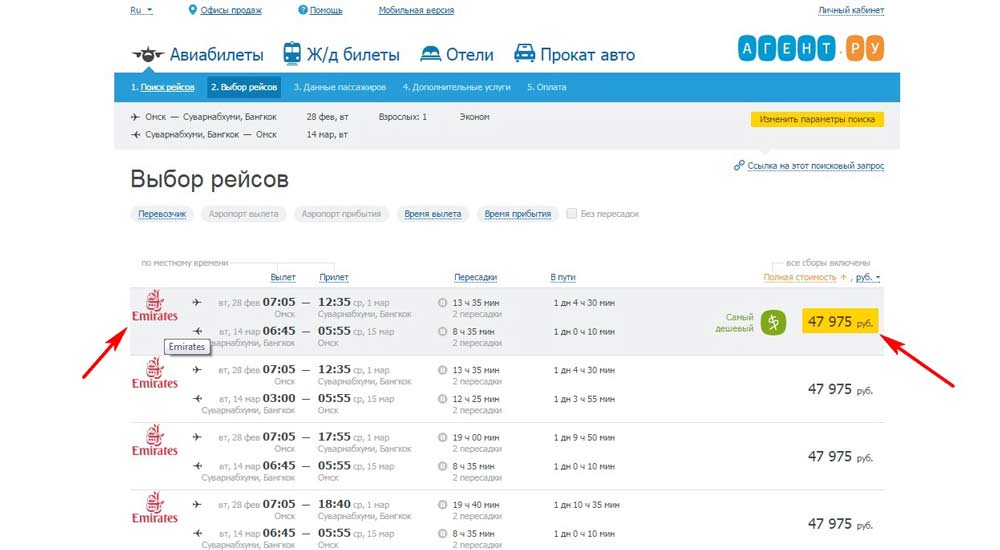Click the green Самый дешевый dollar icon
The height and width of the screenshot is (550, 1000).
coord(773,322)
